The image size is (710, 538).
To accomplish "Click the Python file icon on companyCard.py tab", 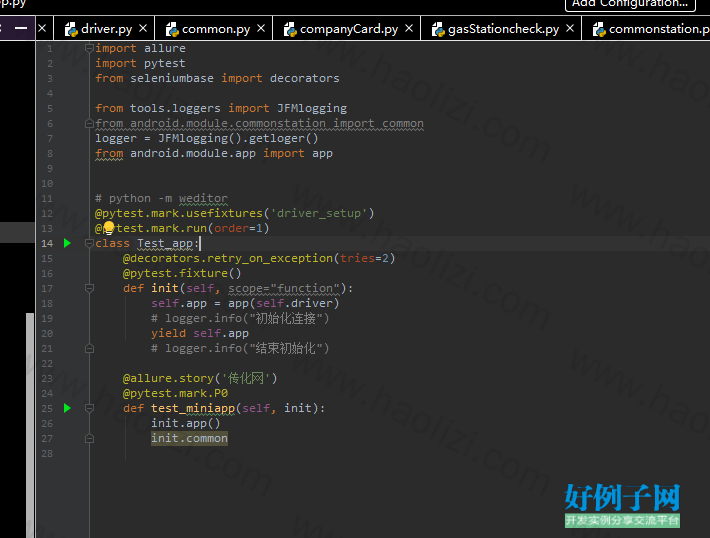I will pyautogui.click(x=290, y=29).
